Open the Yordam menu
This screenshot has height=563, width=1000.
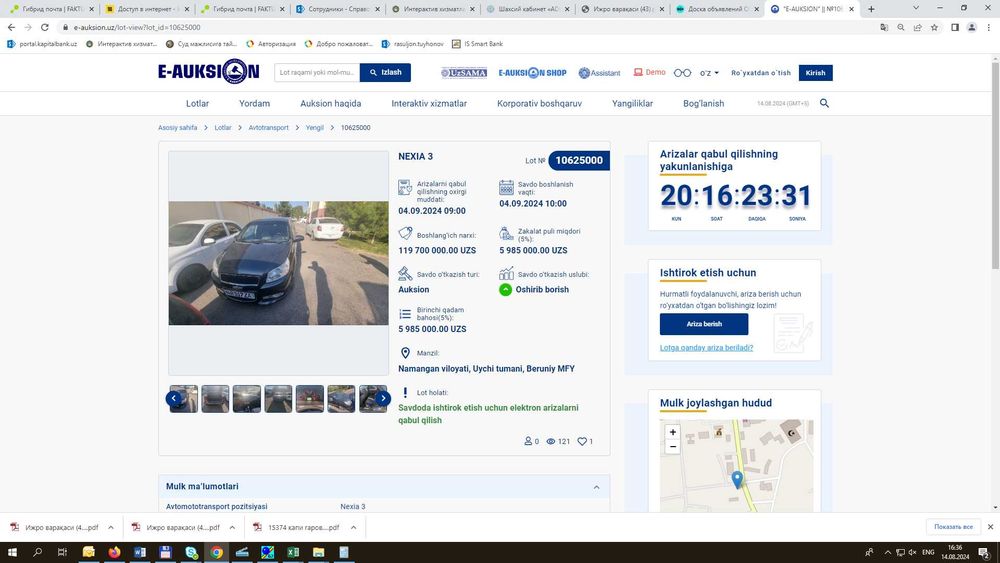tap(254, 103)
